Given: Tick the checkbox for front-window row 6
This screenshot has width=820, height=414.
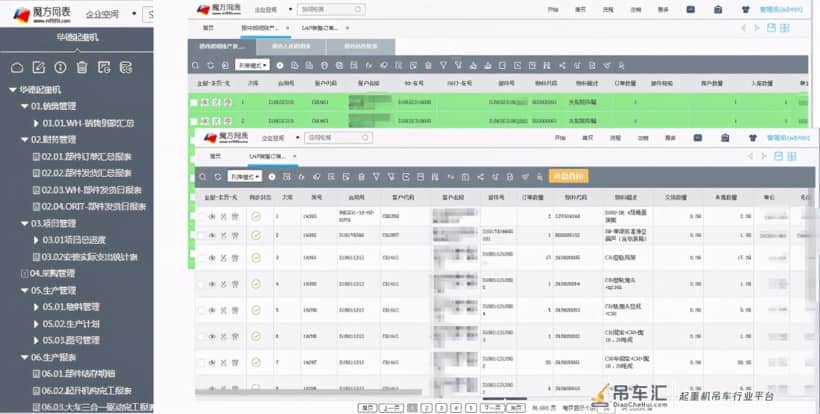Looking at the screenshot, I should point(201,337).
